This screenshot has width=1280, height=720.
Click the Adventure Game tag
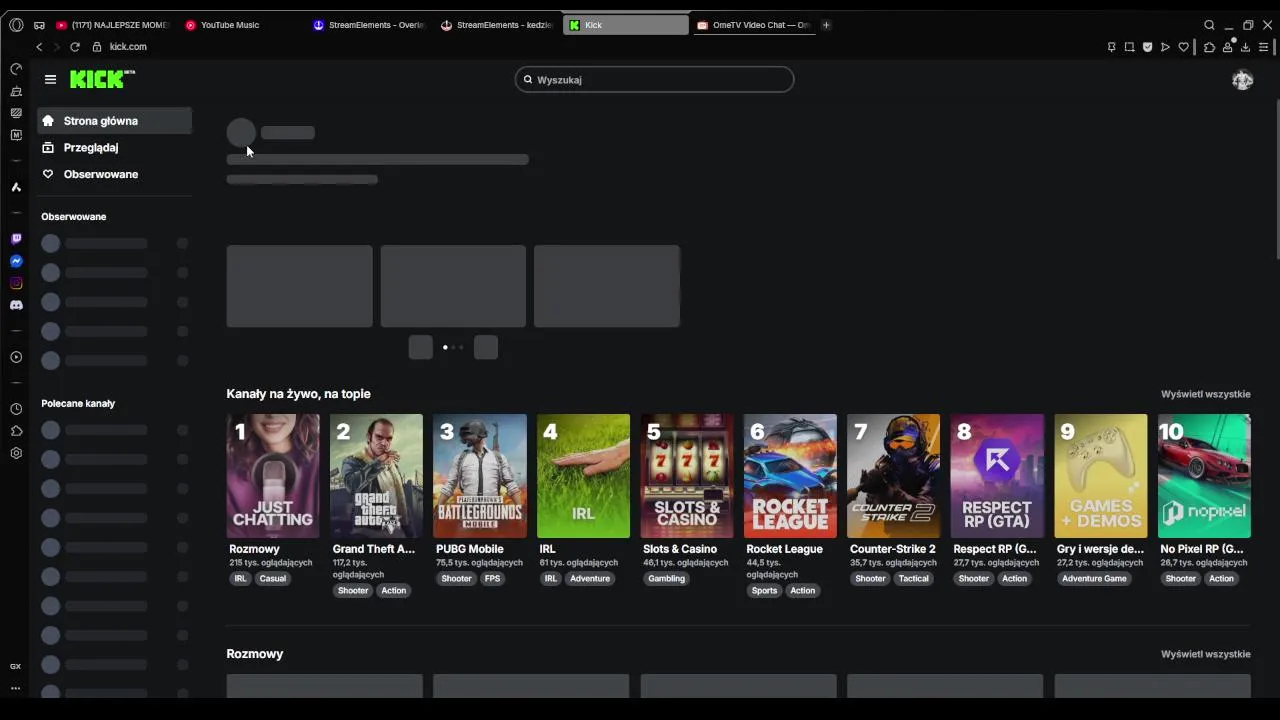tap(1094, 579)
